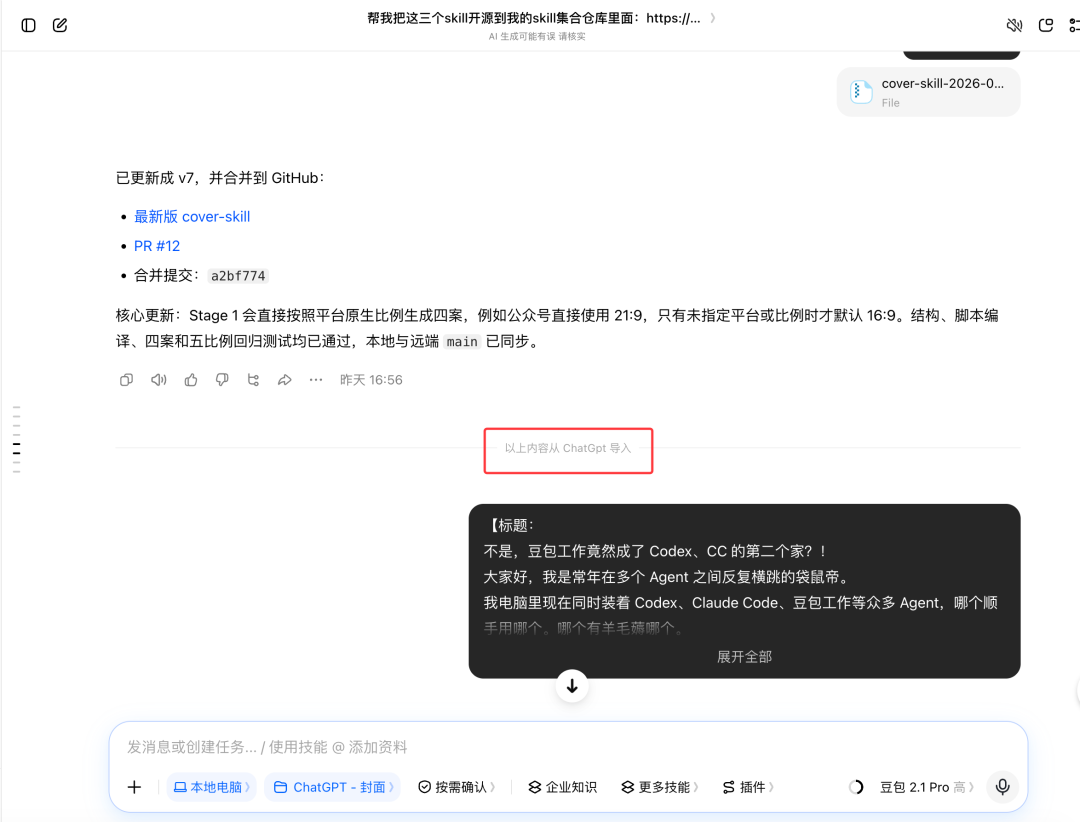Start a new chat with compose icon
Viewport: 1080px width, 822px height.
pyautogui.click(x=60, y=25)
